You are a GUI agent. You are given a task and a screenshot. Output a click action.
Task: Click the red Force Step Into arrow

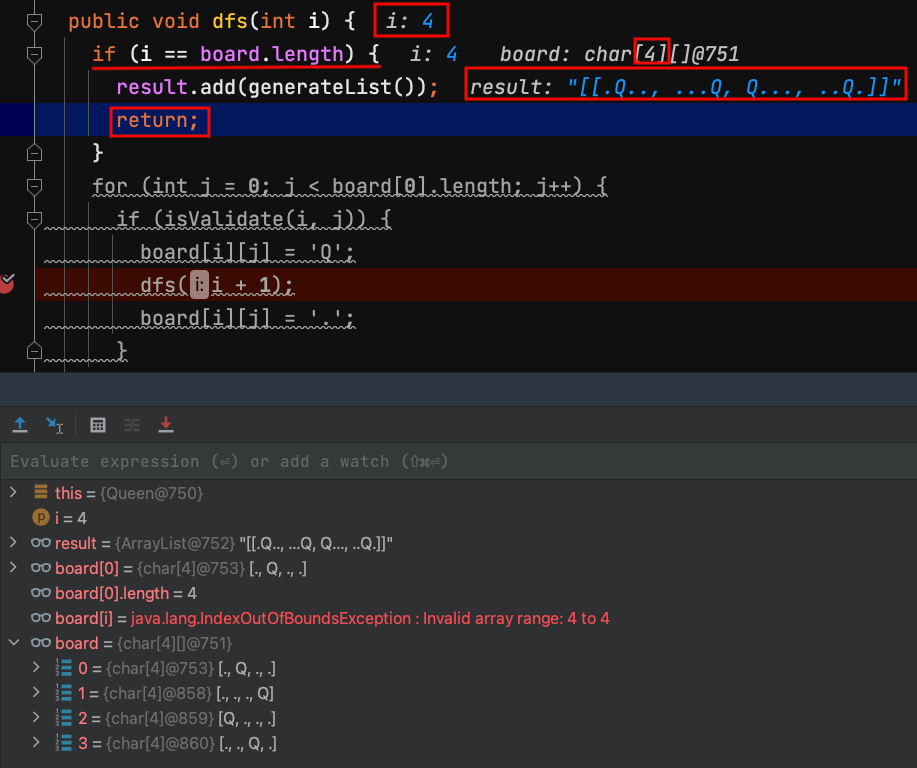[166, 425]
